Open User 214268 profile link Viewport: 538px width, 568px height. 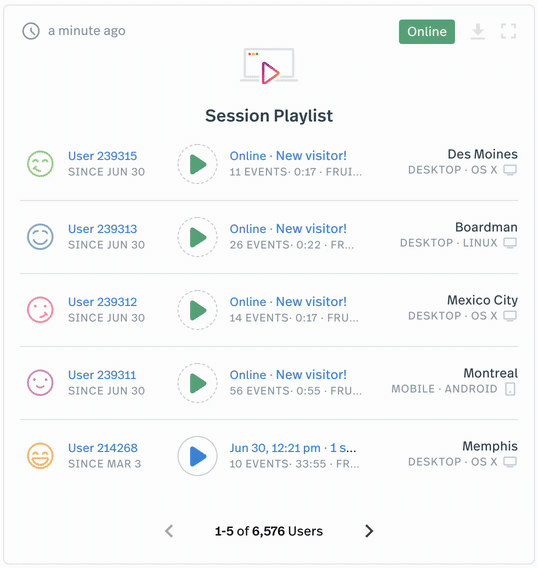point(103,448)
